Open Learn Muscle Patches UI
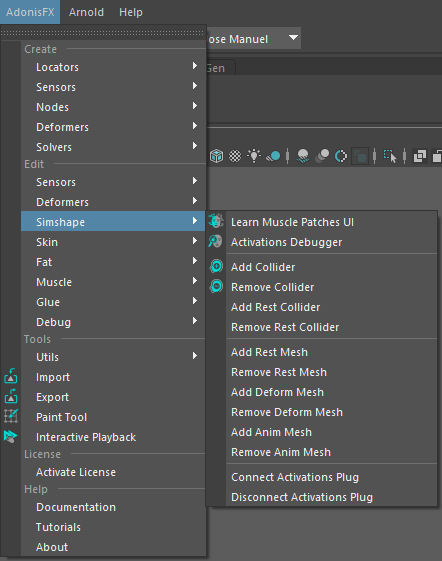Screen dimensions: 442x561 (x=322, y=222)
